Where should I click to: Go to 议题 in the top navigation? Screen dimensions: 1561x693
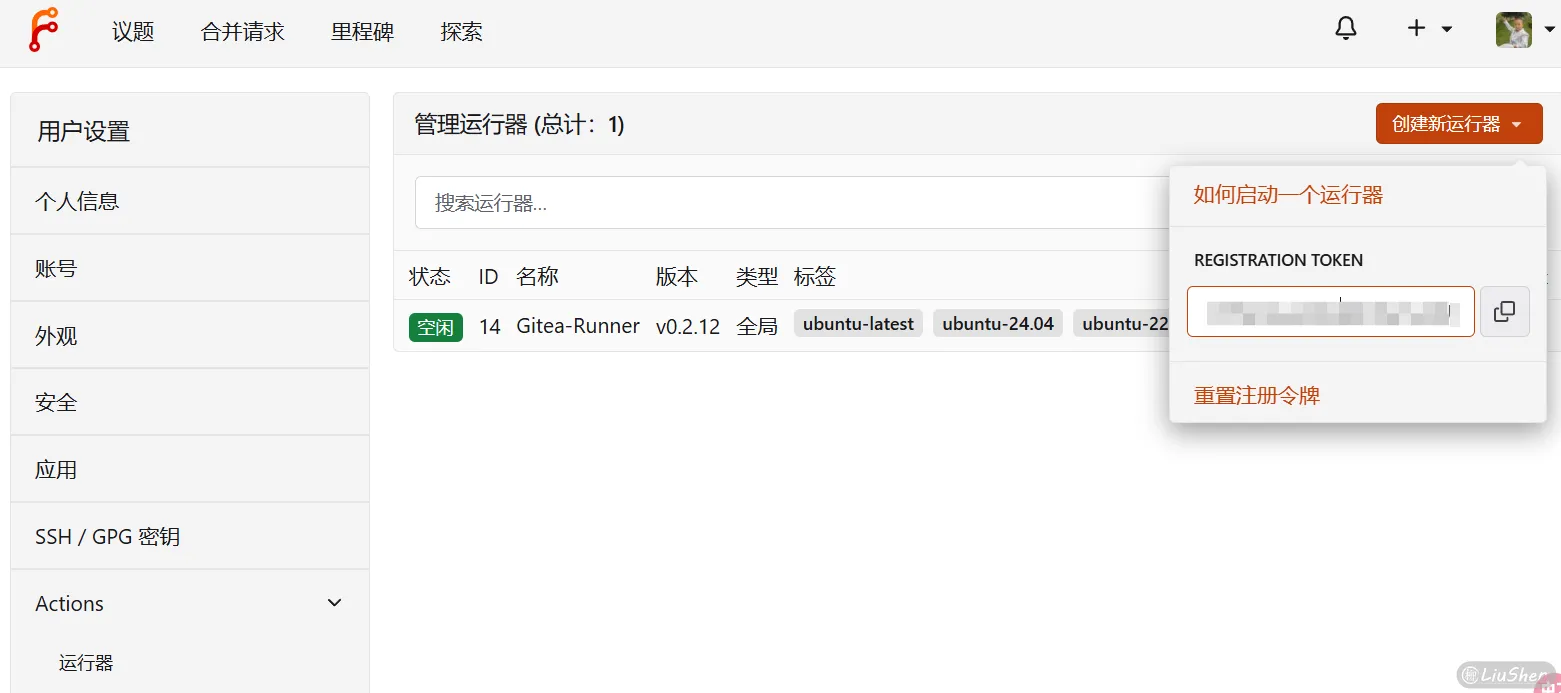[x=133, y=32]
